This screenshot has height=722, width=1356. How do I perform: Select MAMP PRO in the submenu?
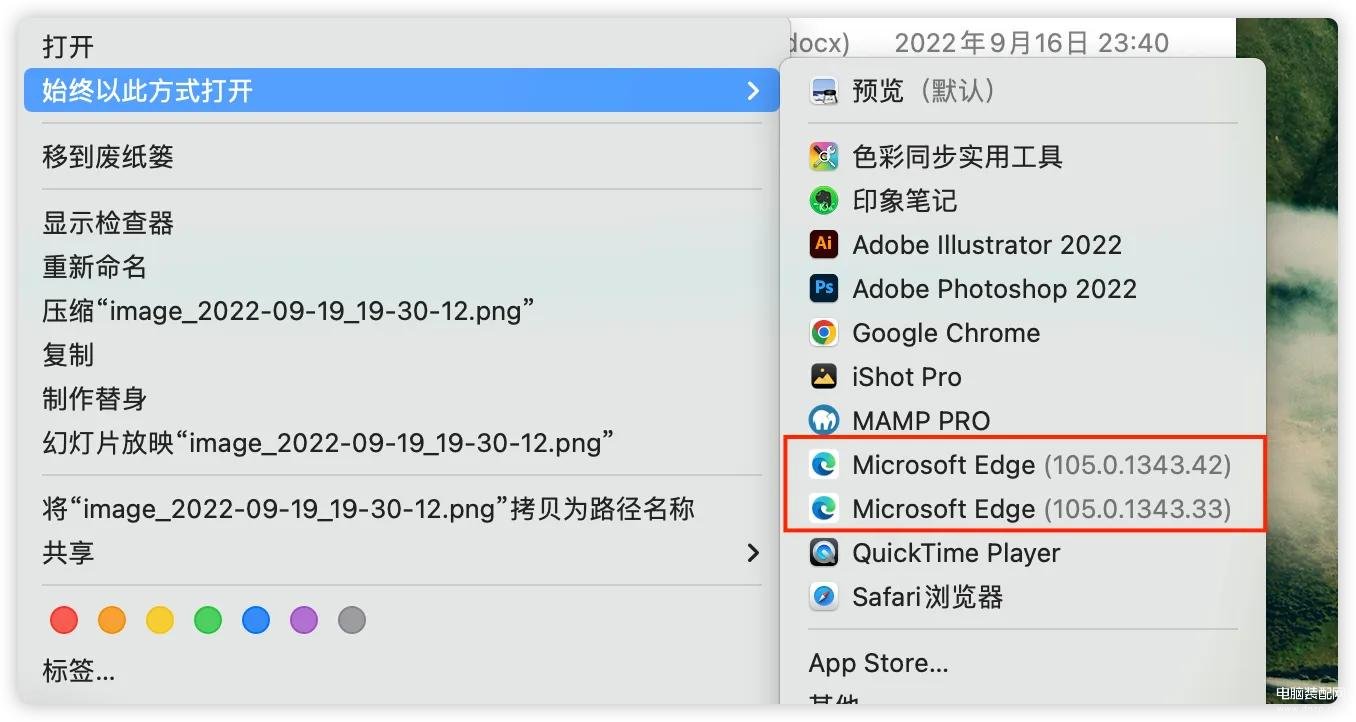click(x=1023, y=421)
